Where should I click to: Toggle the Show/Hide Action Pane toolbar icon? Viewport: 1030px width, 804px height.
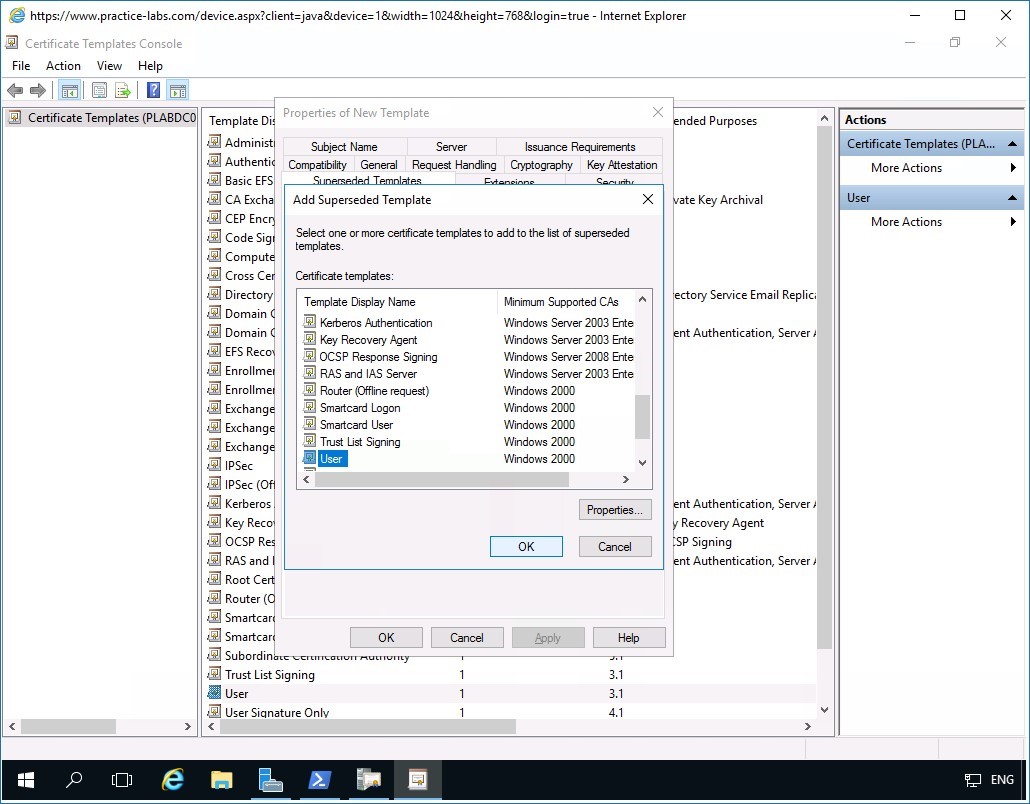(x=177, y=90)
